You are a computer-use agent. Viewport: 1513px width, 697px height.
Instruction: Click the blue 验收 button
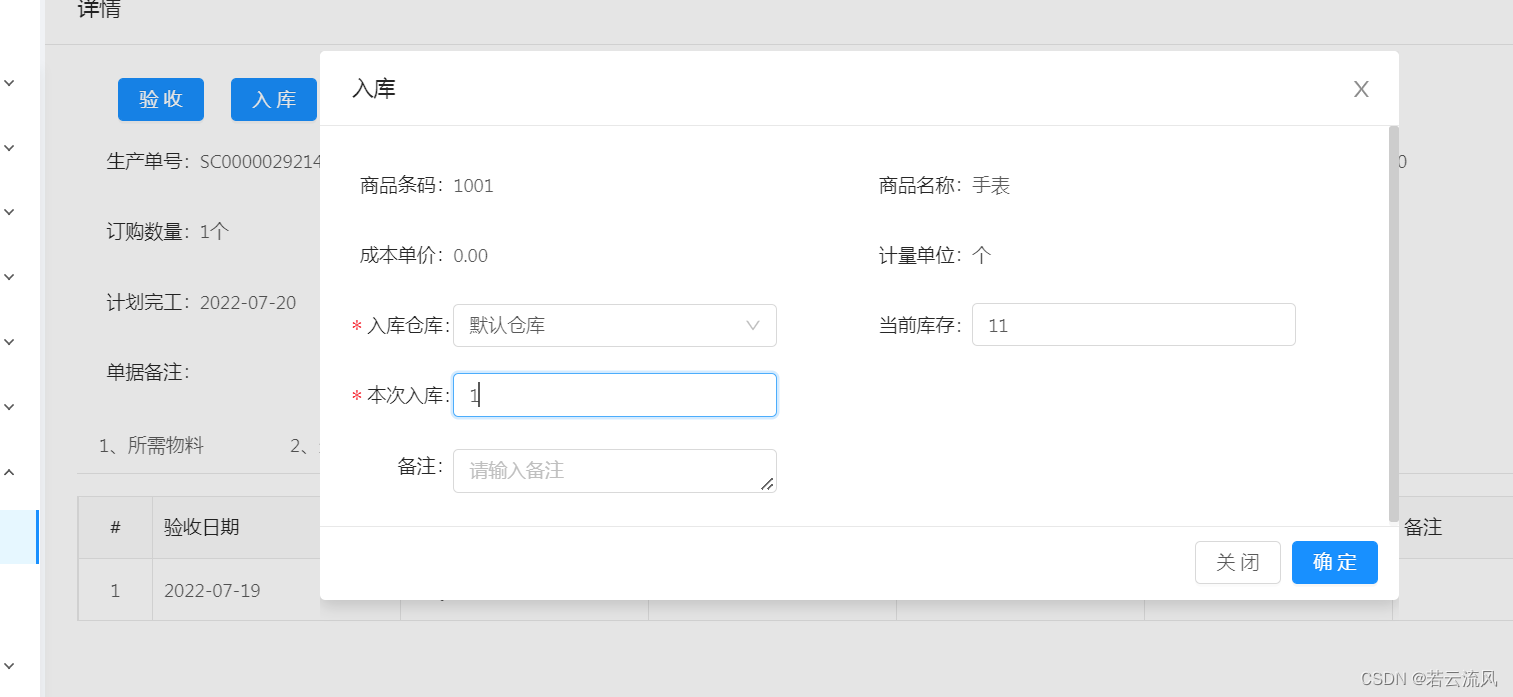click(x=161, y=100)
